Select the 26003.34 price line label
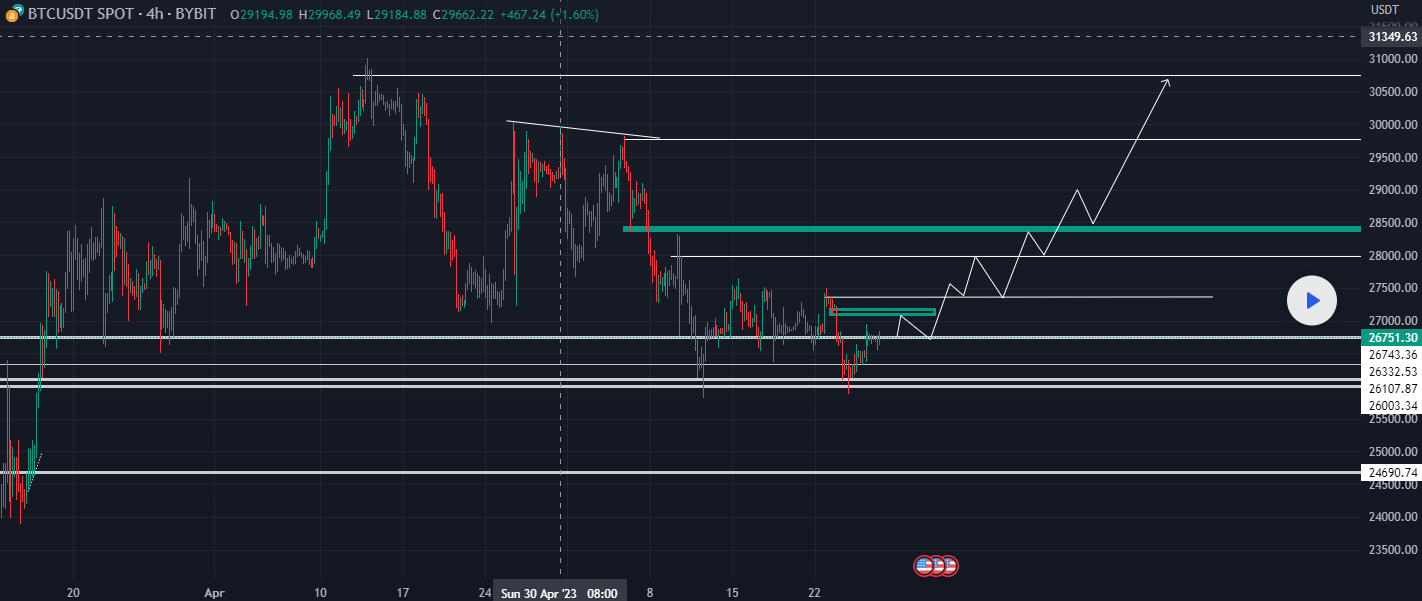The height and width of the screenshot is (601, 1422). [x=1392, y=406]
